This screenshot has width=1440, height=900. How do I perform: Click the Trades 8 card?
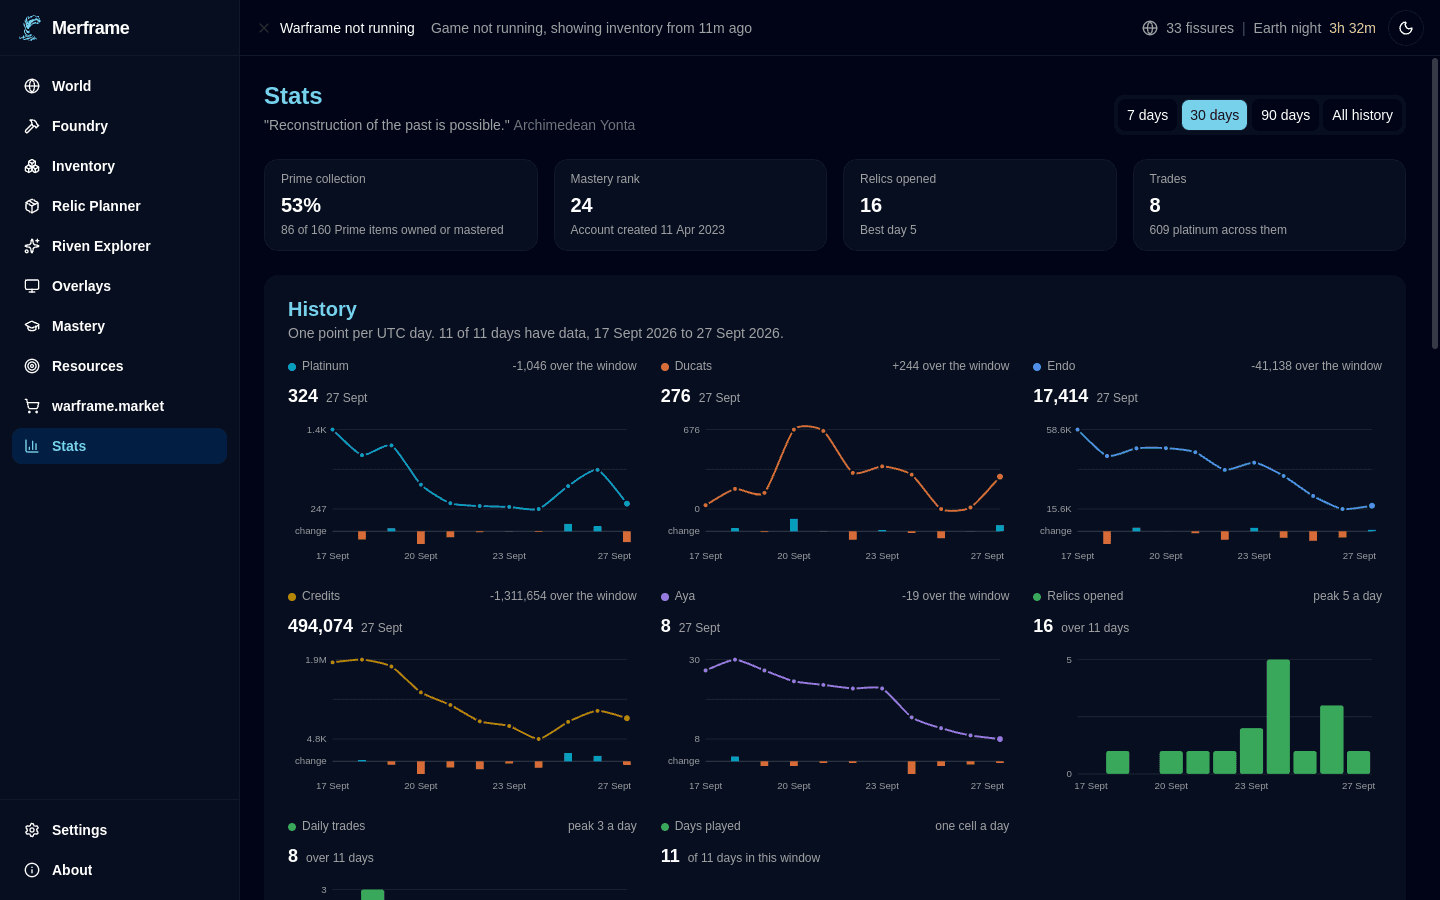point(1269,205)
